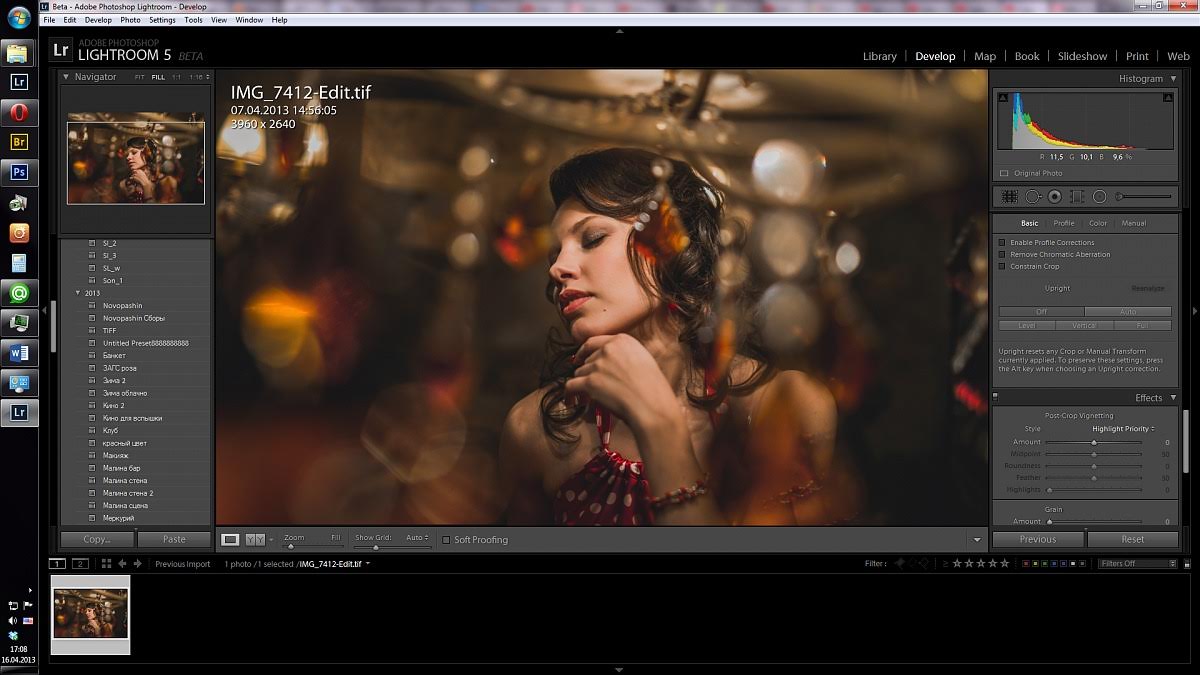The height and width of the screenshot is (675, 1200).
Task: Click the Previous button
Action: [x=1037, y=539]
